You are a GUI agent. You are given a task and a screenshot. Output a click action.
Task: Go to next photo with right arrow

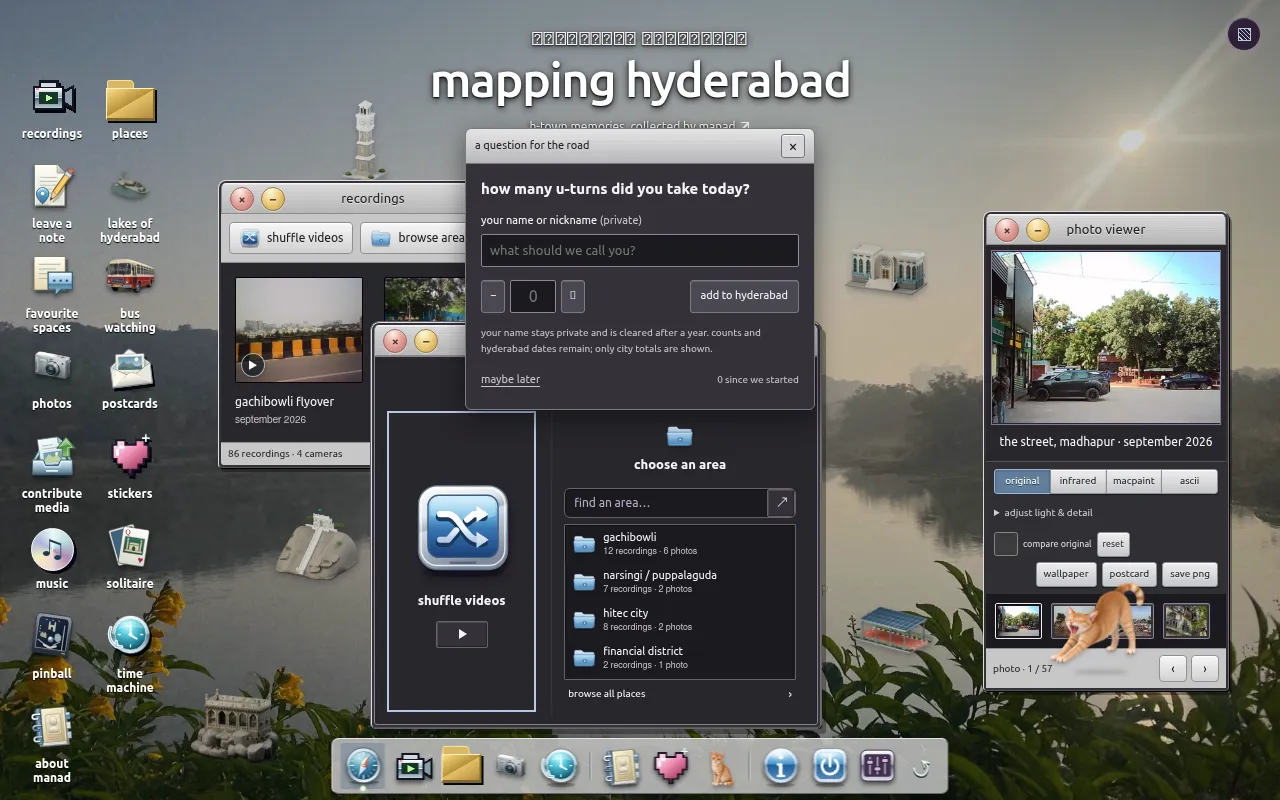tap(1205, 668)
